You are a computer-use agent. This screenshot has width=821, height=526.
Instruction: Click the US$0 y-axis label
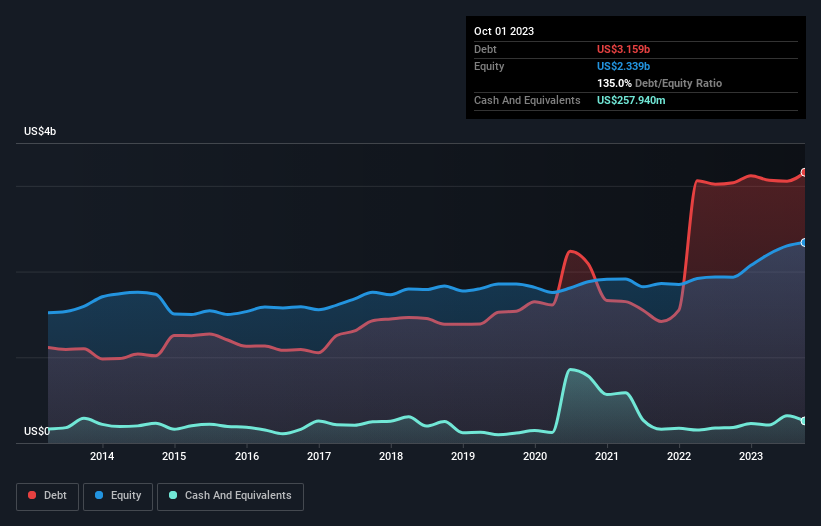37,431
